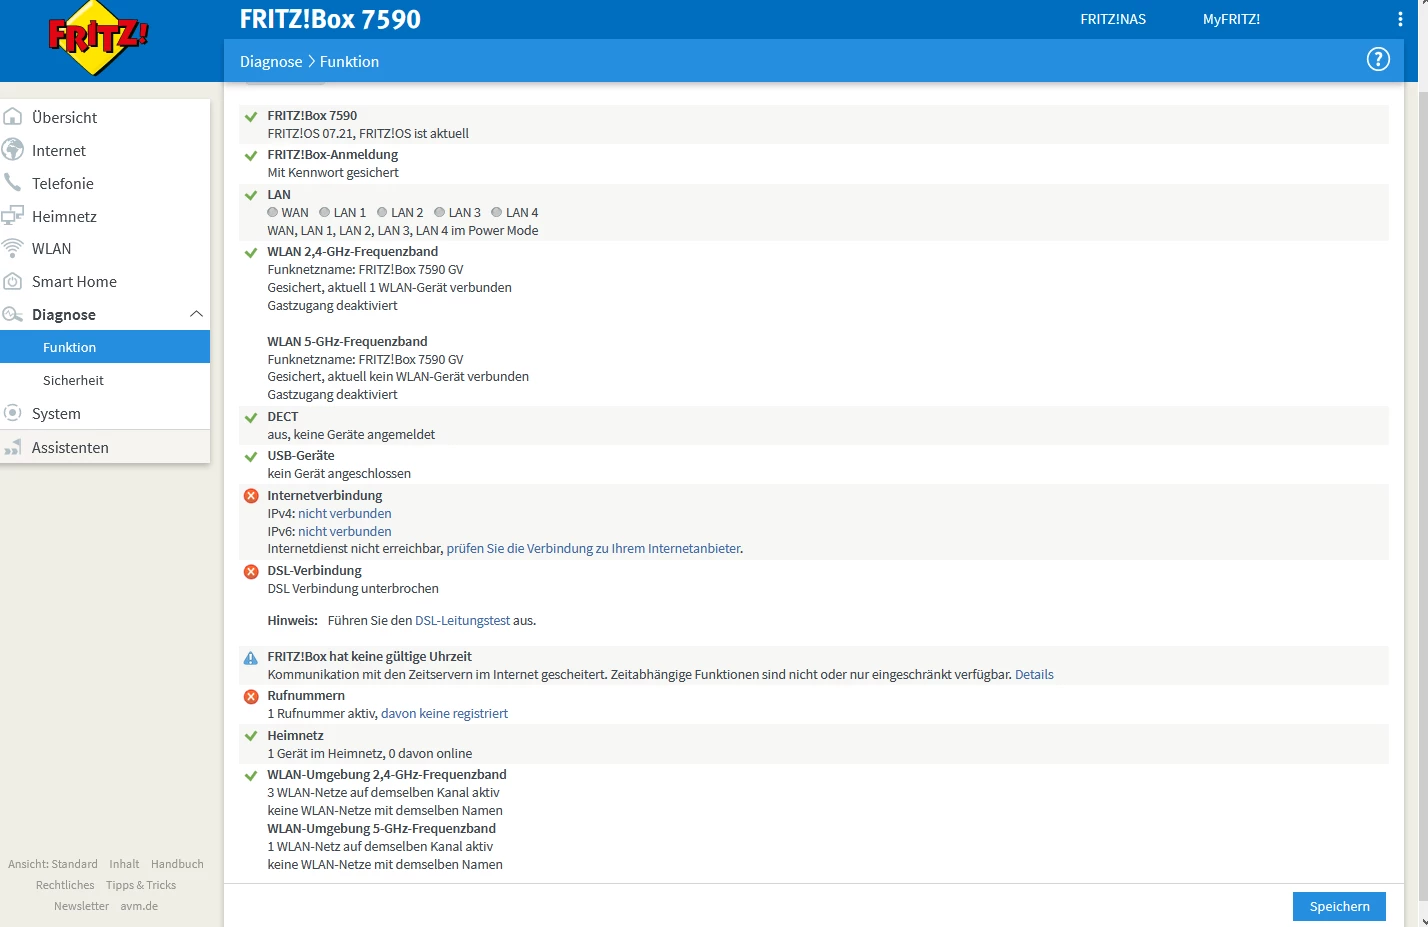Click the Übersicht house icon

[x=13, y=117]
